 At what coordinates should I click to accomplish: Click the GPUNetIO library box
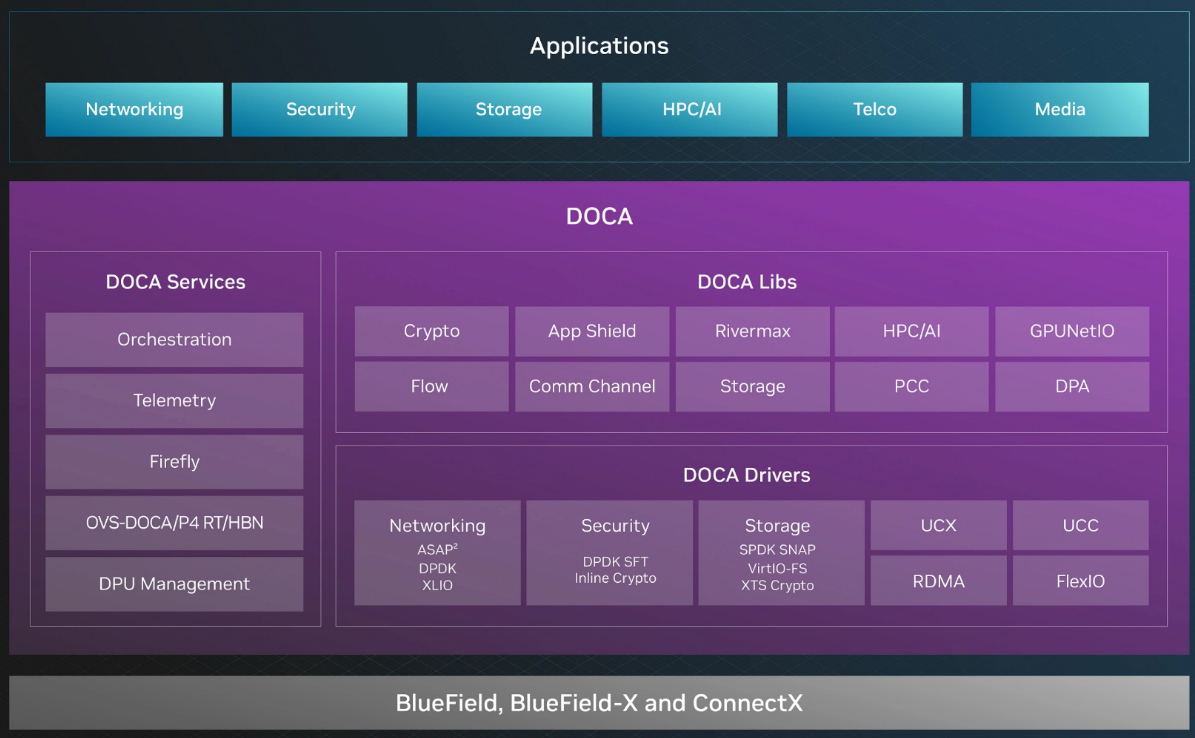point(1072,331)
